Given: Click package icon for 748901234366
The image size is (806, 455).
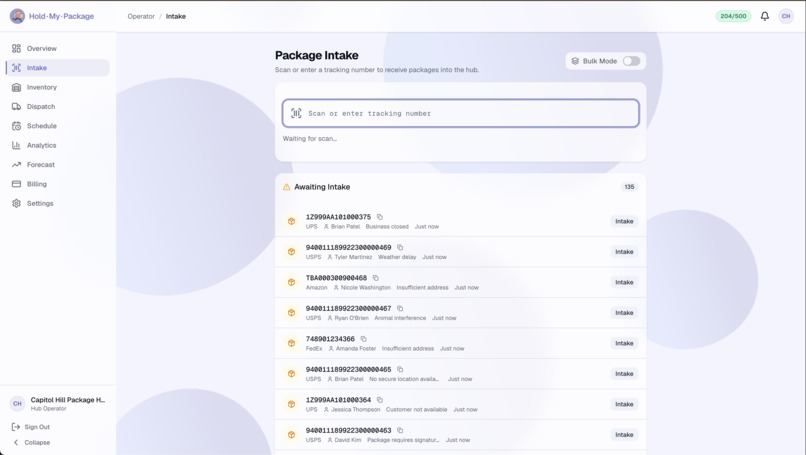Looking at the screenshot, I should click(291, 343).
